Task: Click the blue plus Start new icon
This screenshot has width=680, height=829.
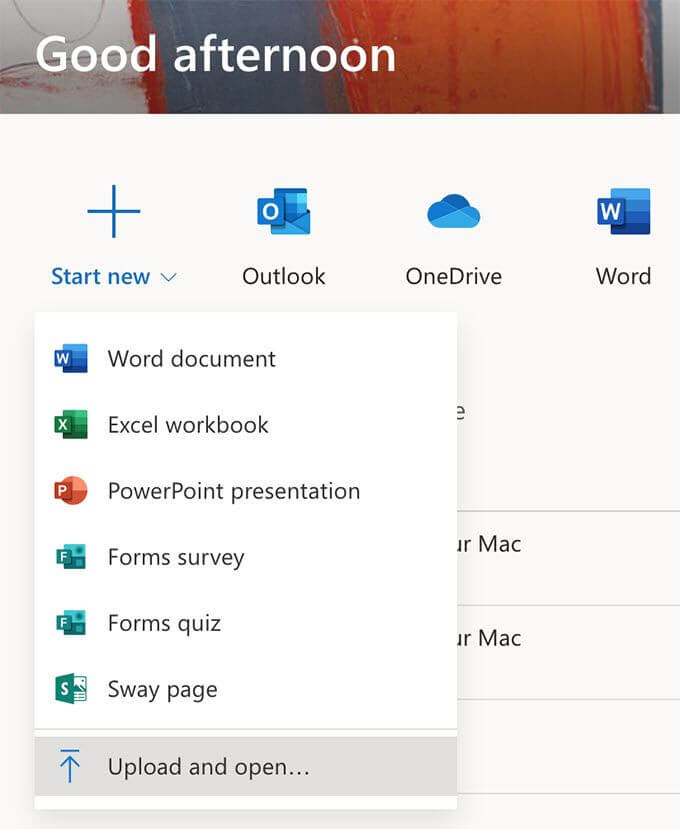Action: (114, 211)
